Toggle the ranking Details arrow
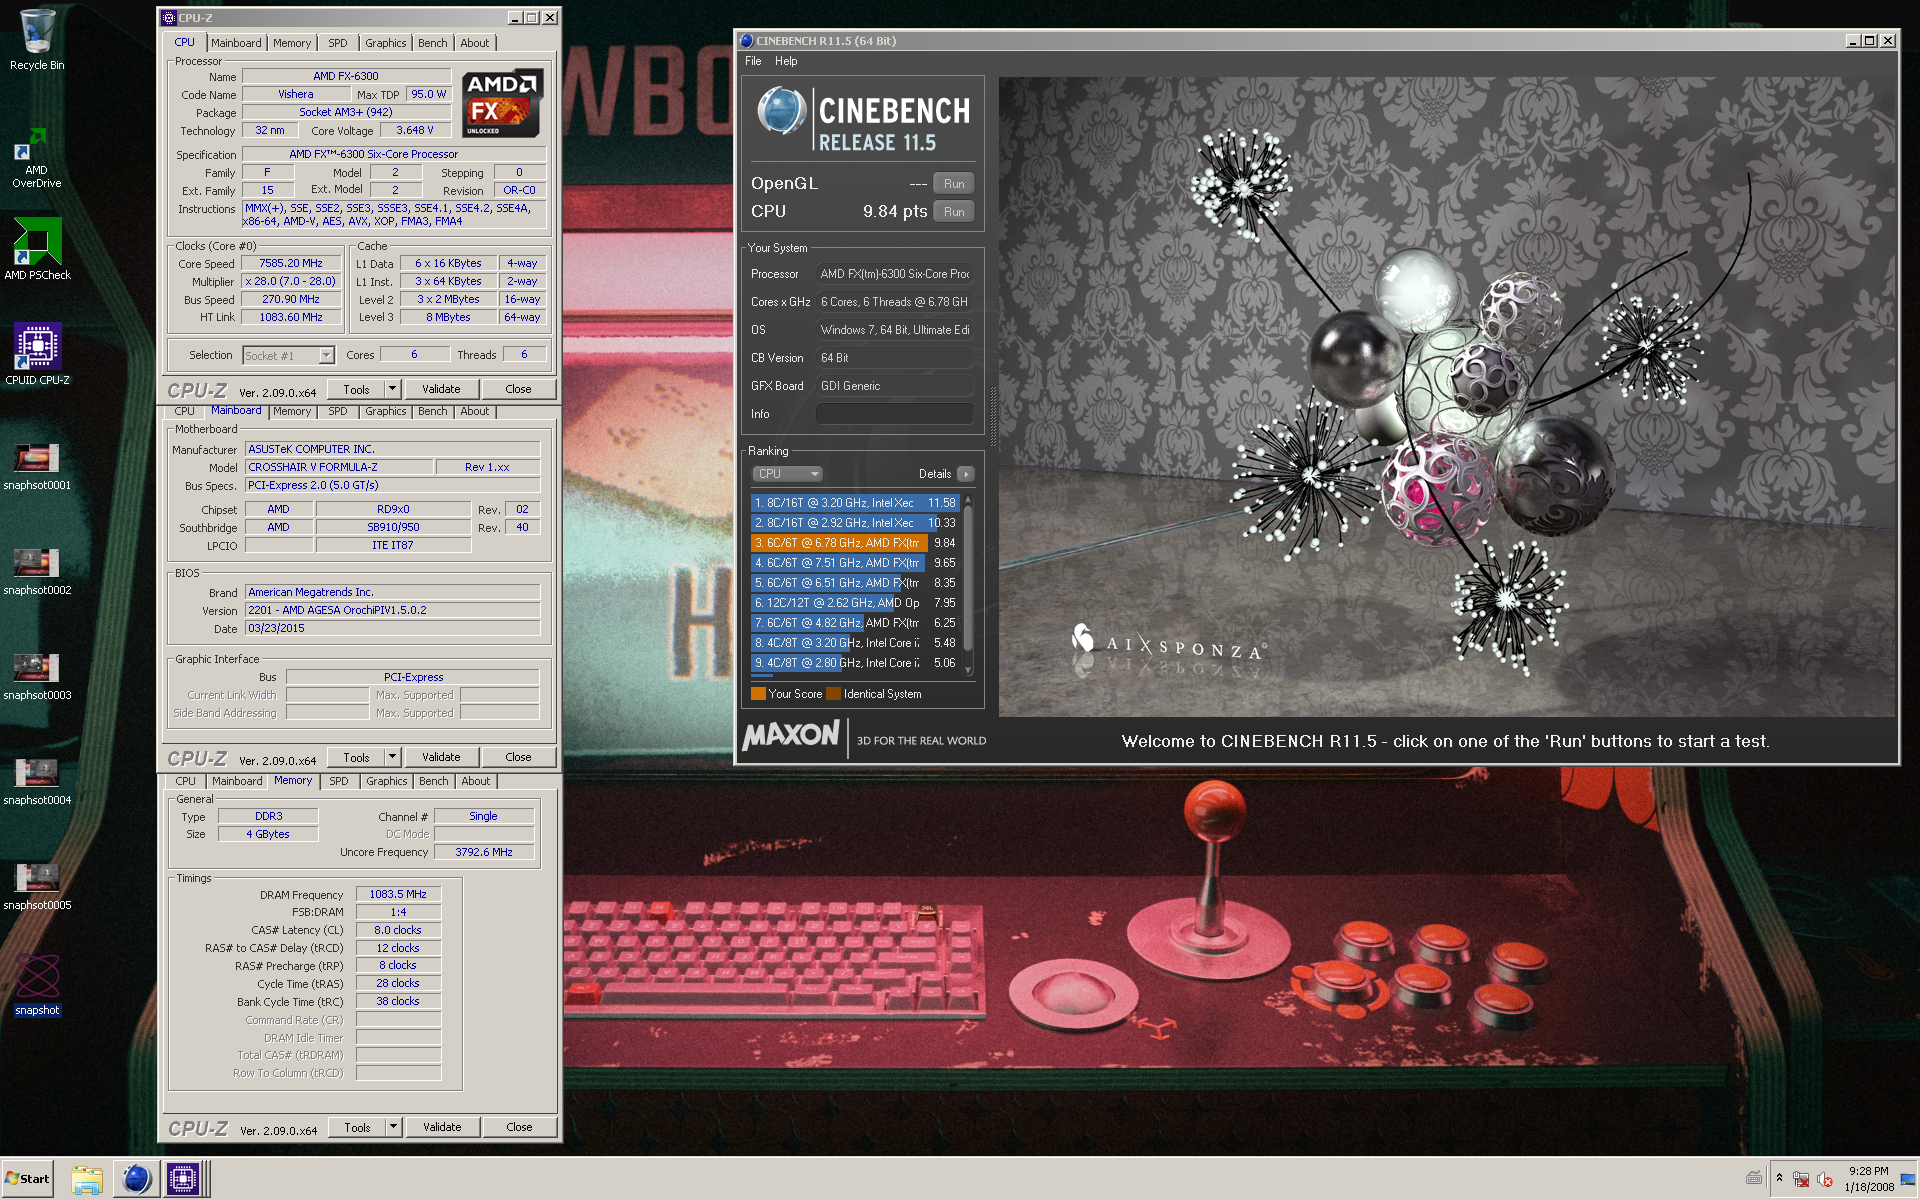 tap(965, 474)
